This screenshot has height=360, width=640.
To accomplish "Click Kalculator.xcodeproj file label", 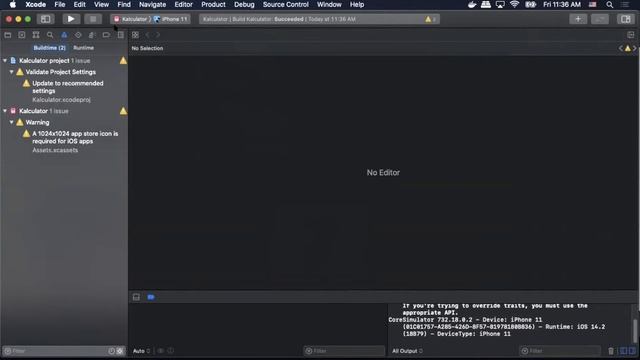I will pyautogui.click(x=61, y=100).
